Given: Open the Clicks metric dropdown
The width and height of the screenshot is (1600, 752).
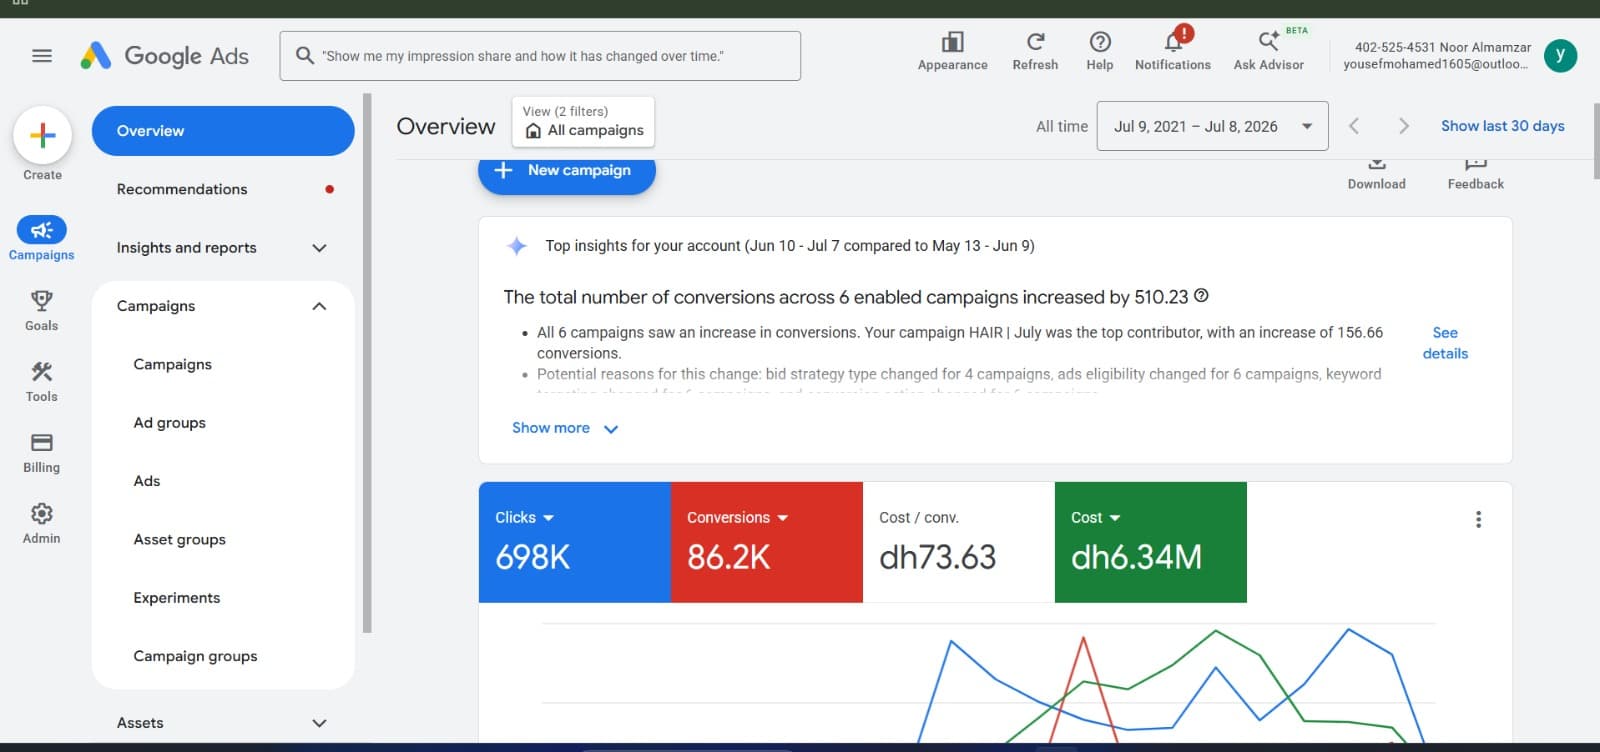Looking at the screenshot, I should point(524,518).
